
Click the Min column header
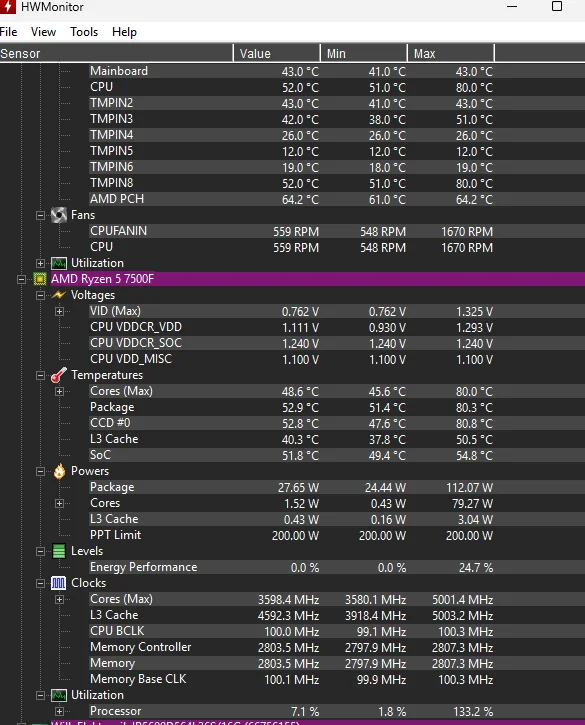pyautogui.click(x=363, y=53)
